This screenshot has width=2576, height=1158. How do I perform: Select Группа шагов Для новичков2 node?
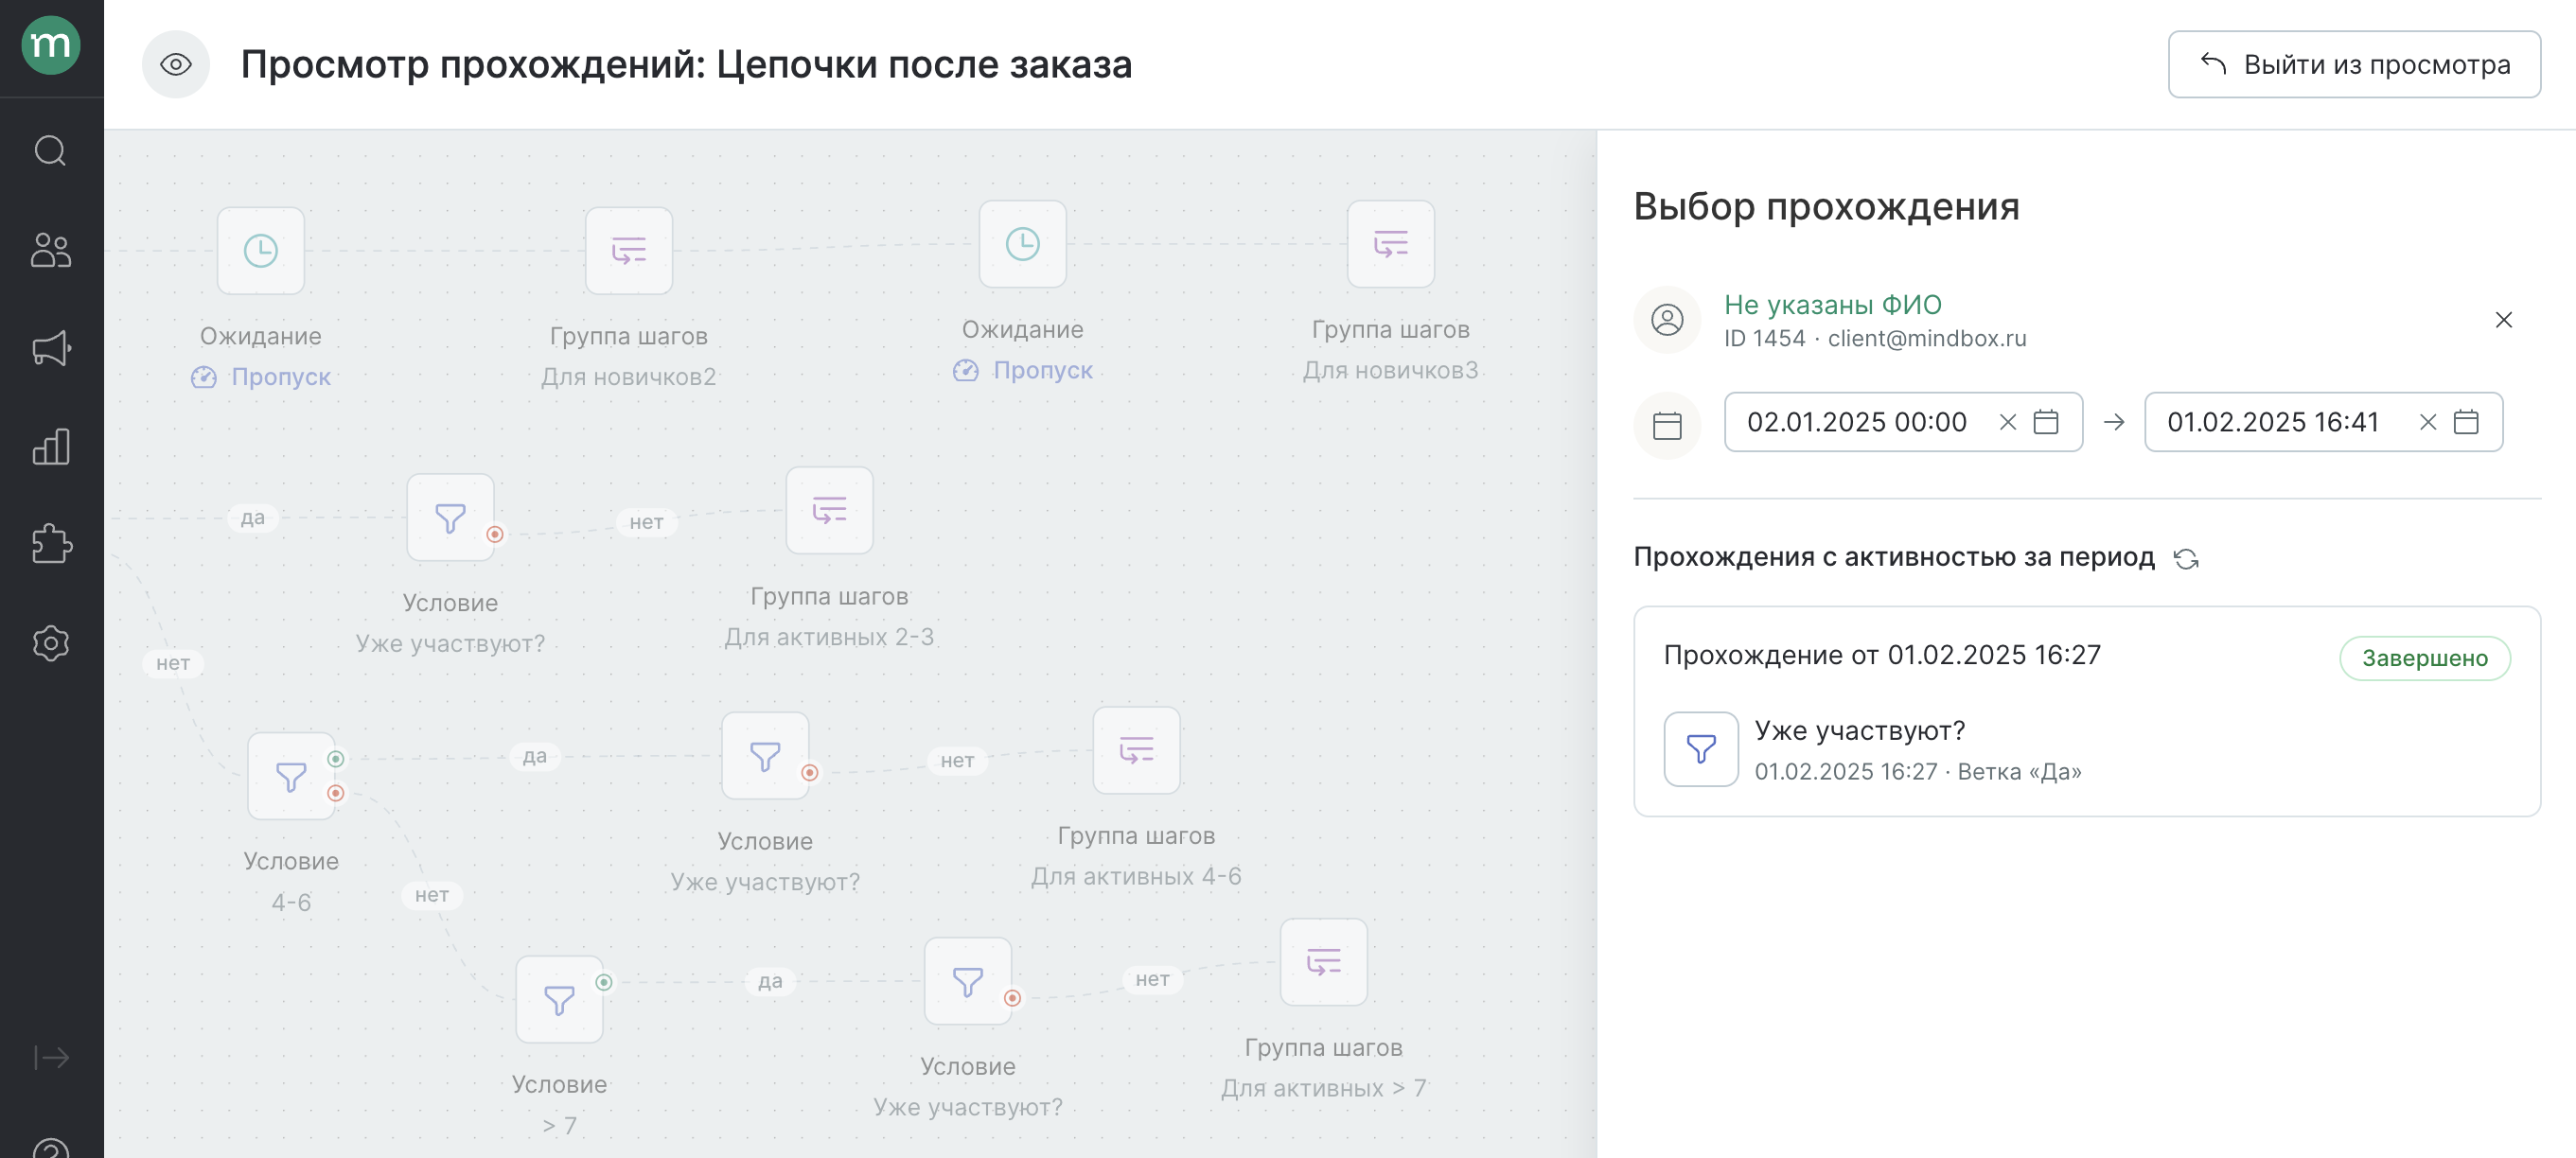(x=629, y=251)
